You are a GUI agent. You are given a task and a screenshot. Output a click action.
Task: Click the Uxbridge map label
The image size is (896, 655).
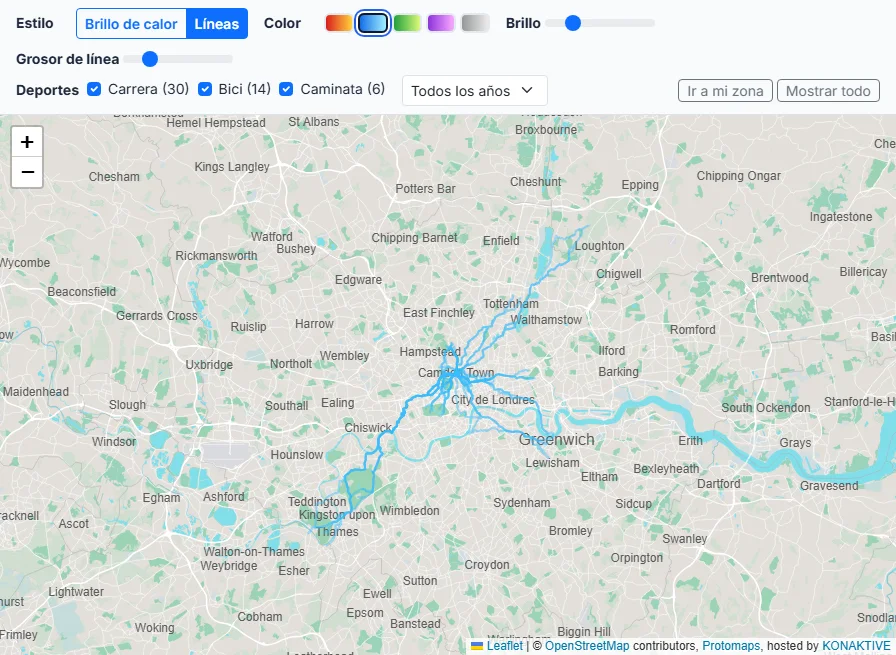pyautogui.click(x=209, y=365)
